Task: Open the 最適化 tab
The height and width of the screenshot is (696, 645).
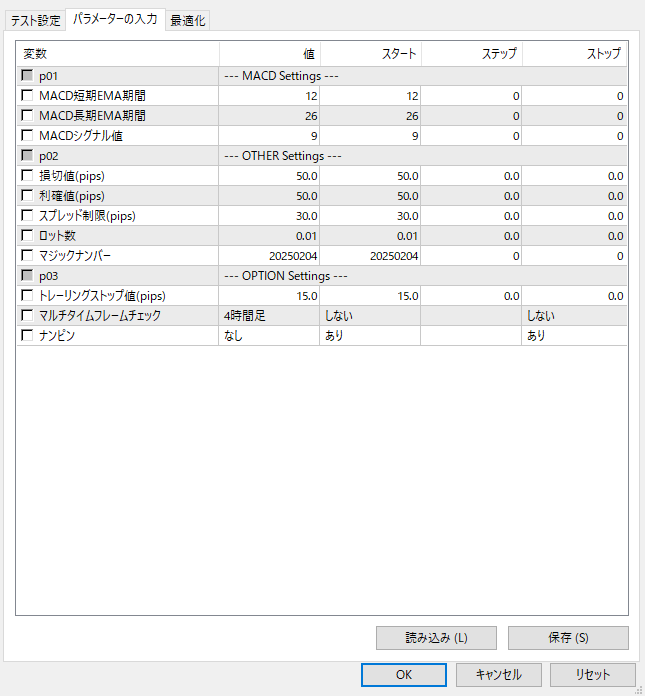Action: (187, 20)
